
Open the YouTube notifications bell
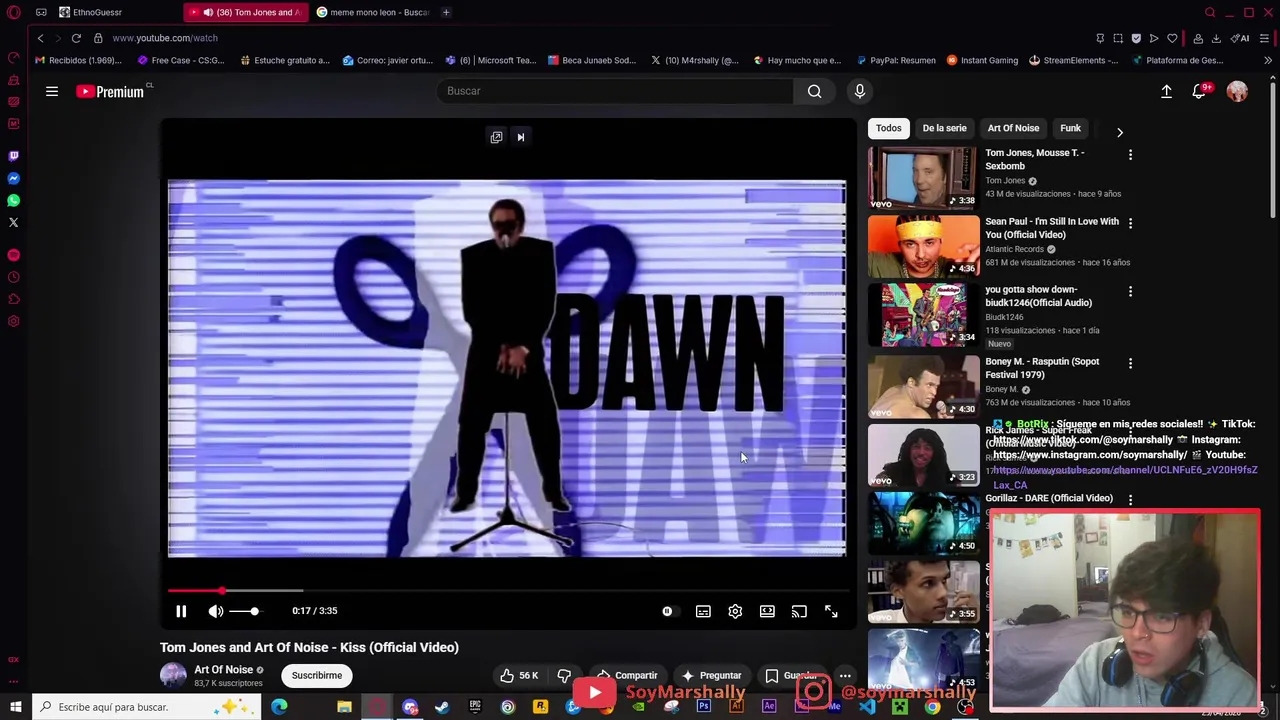point(1200,91)
